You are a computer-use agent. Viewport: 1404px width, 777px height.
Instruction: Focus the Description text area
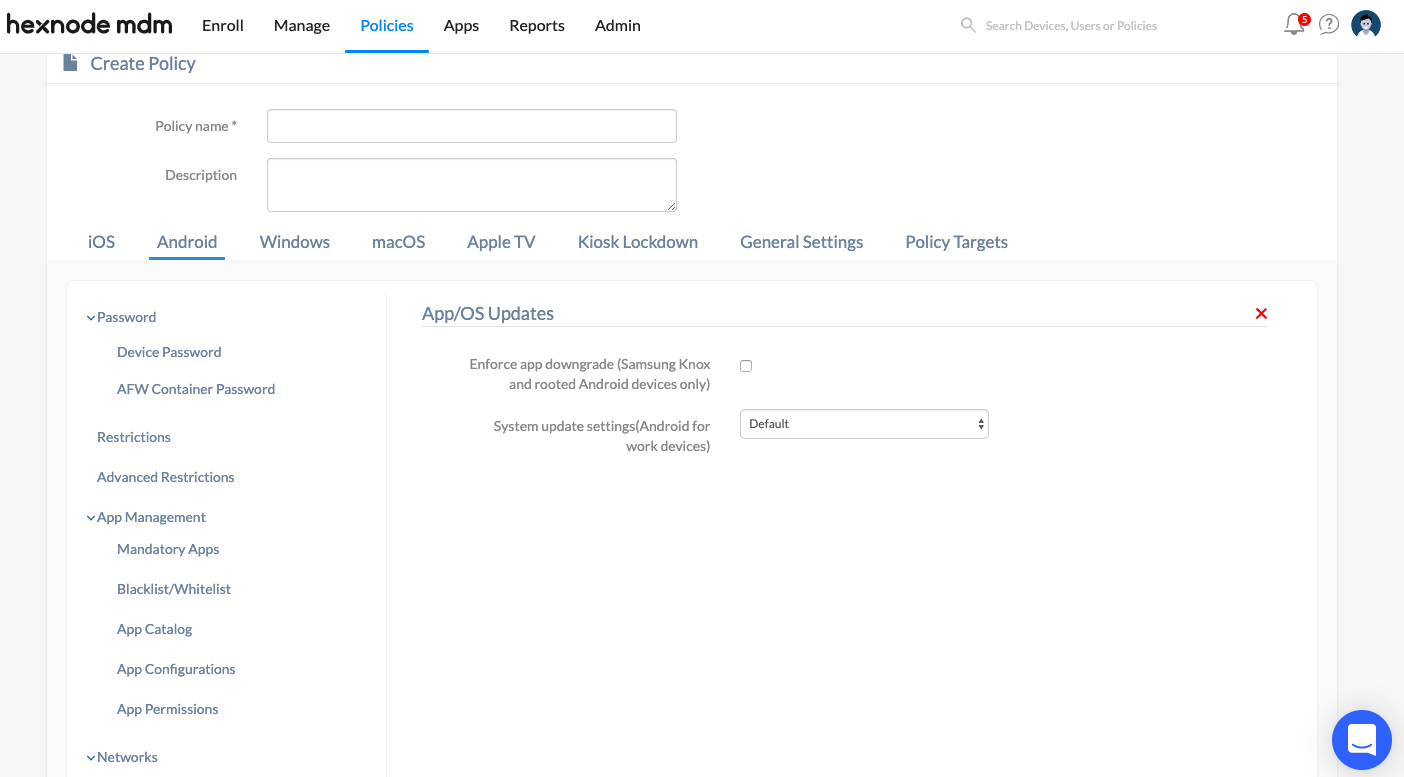click(472, 185)
